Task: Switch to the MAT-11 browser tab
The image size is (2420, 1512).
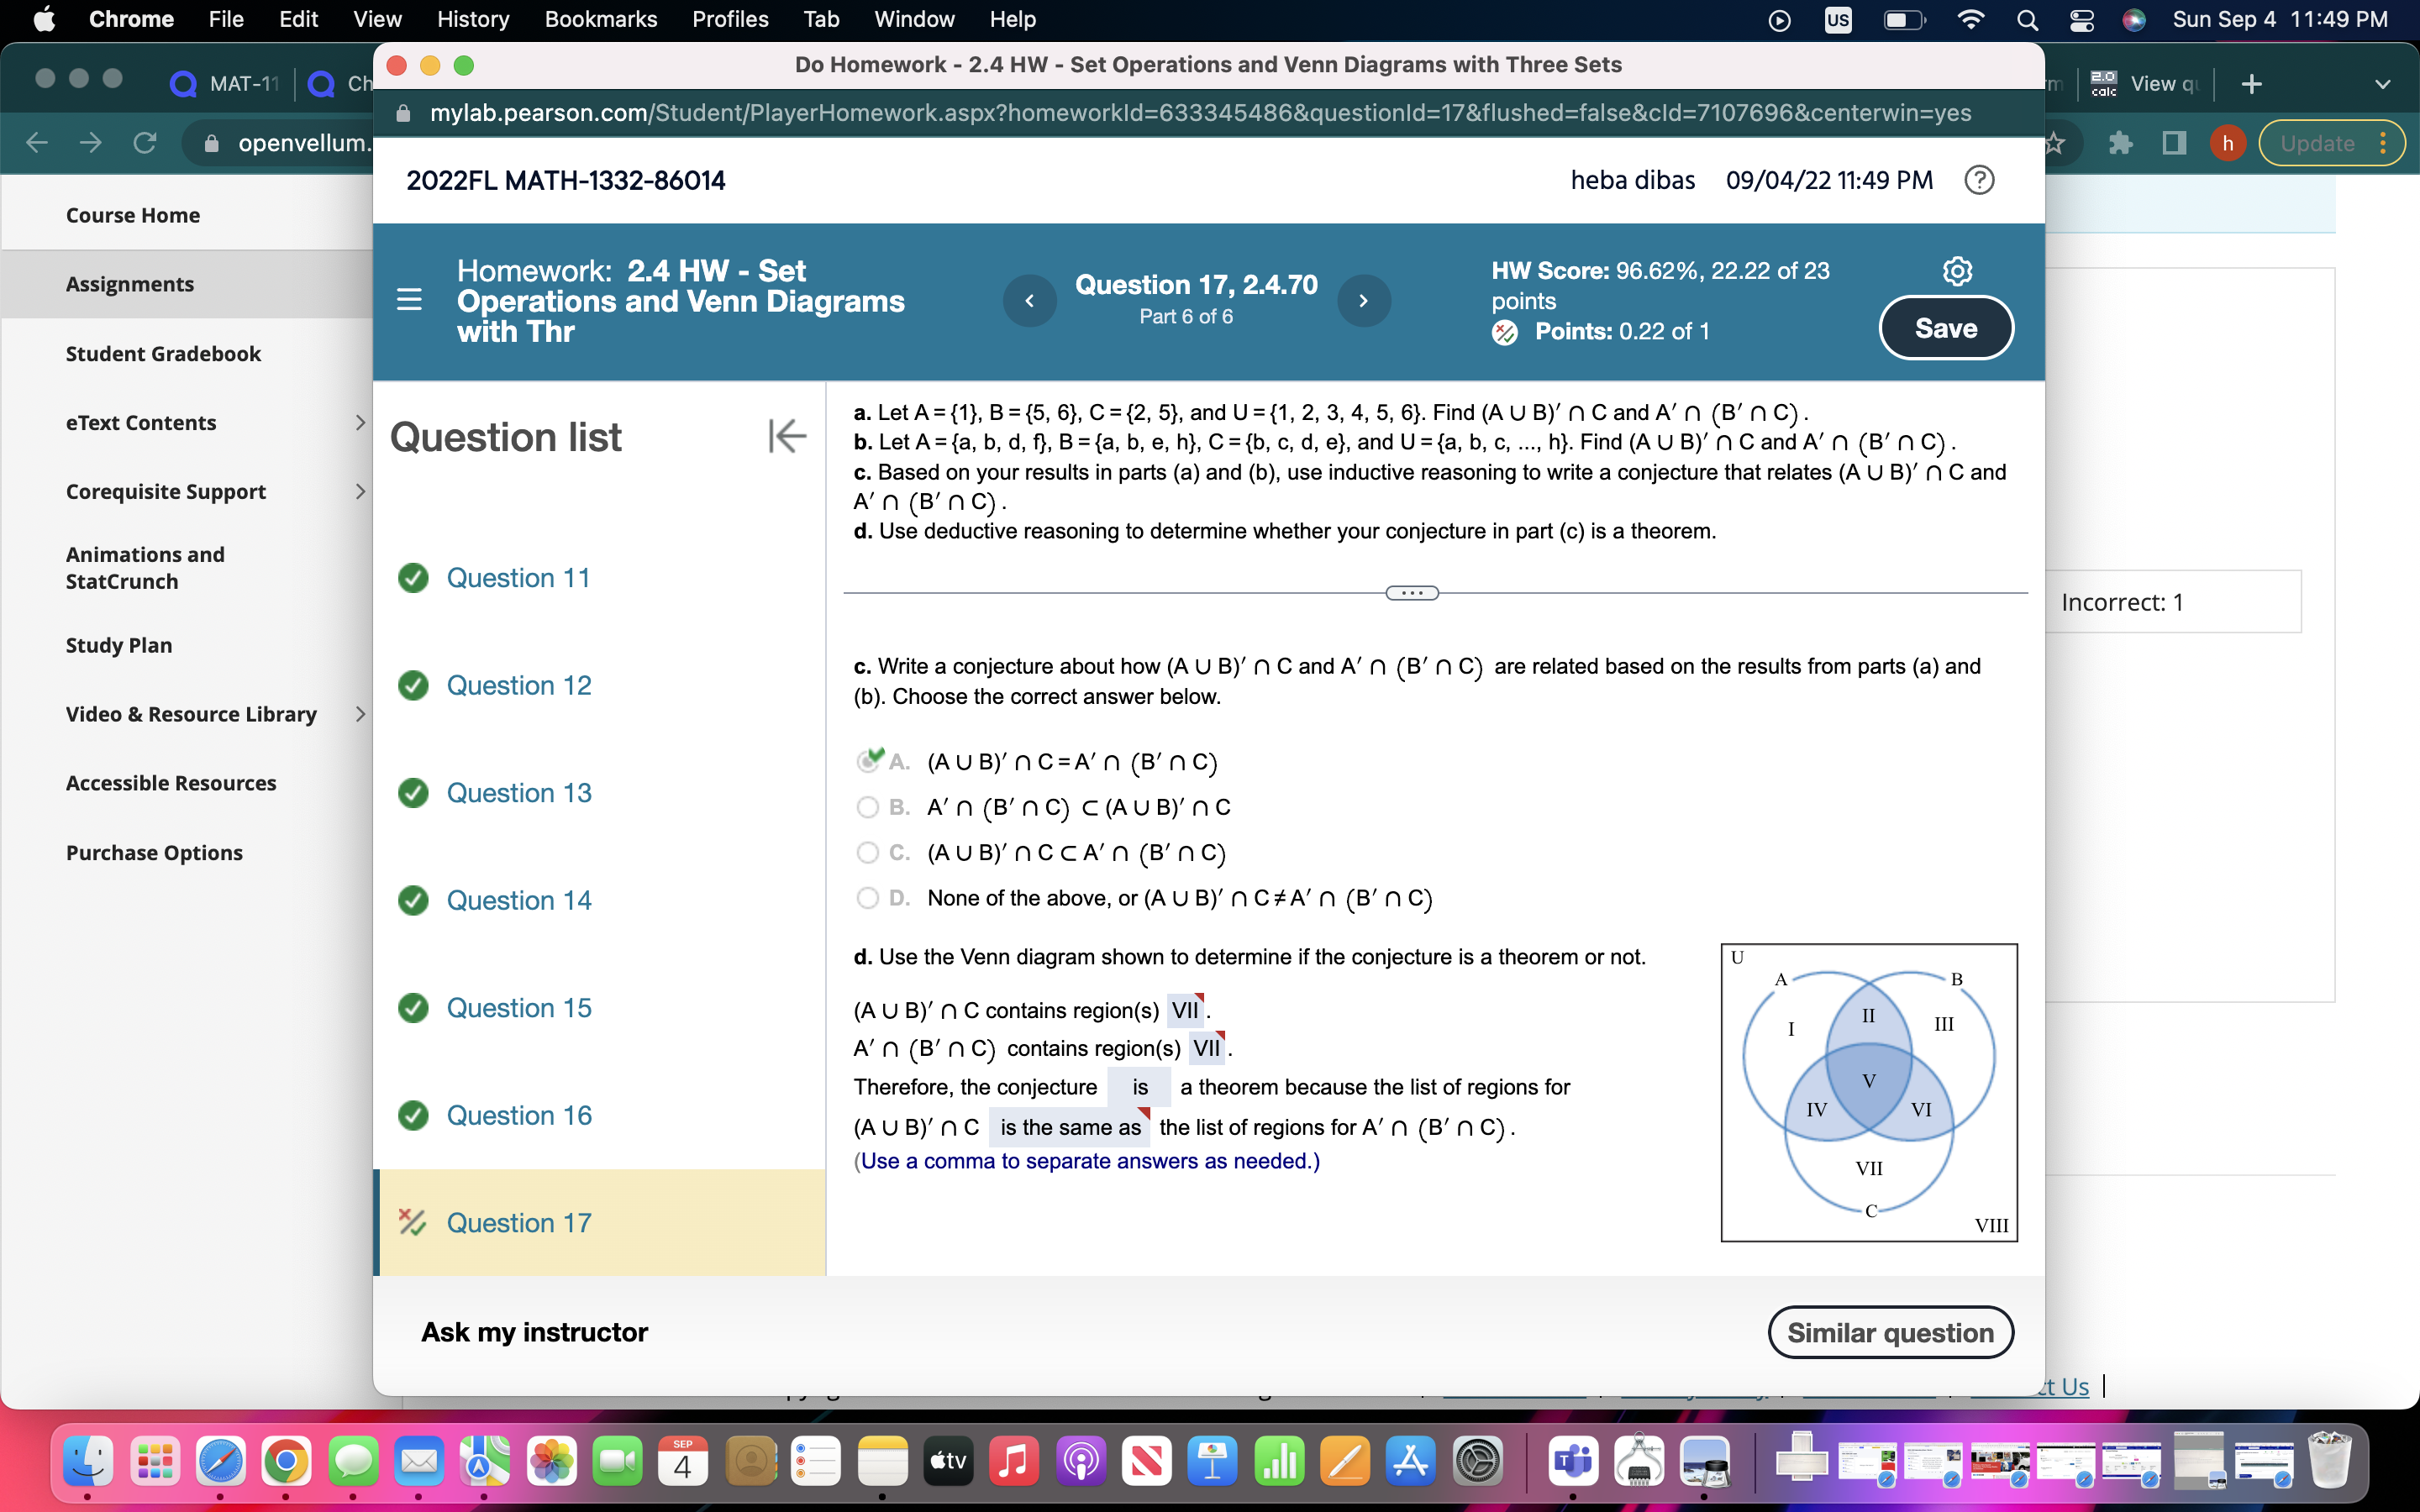Action: [222, 83]
